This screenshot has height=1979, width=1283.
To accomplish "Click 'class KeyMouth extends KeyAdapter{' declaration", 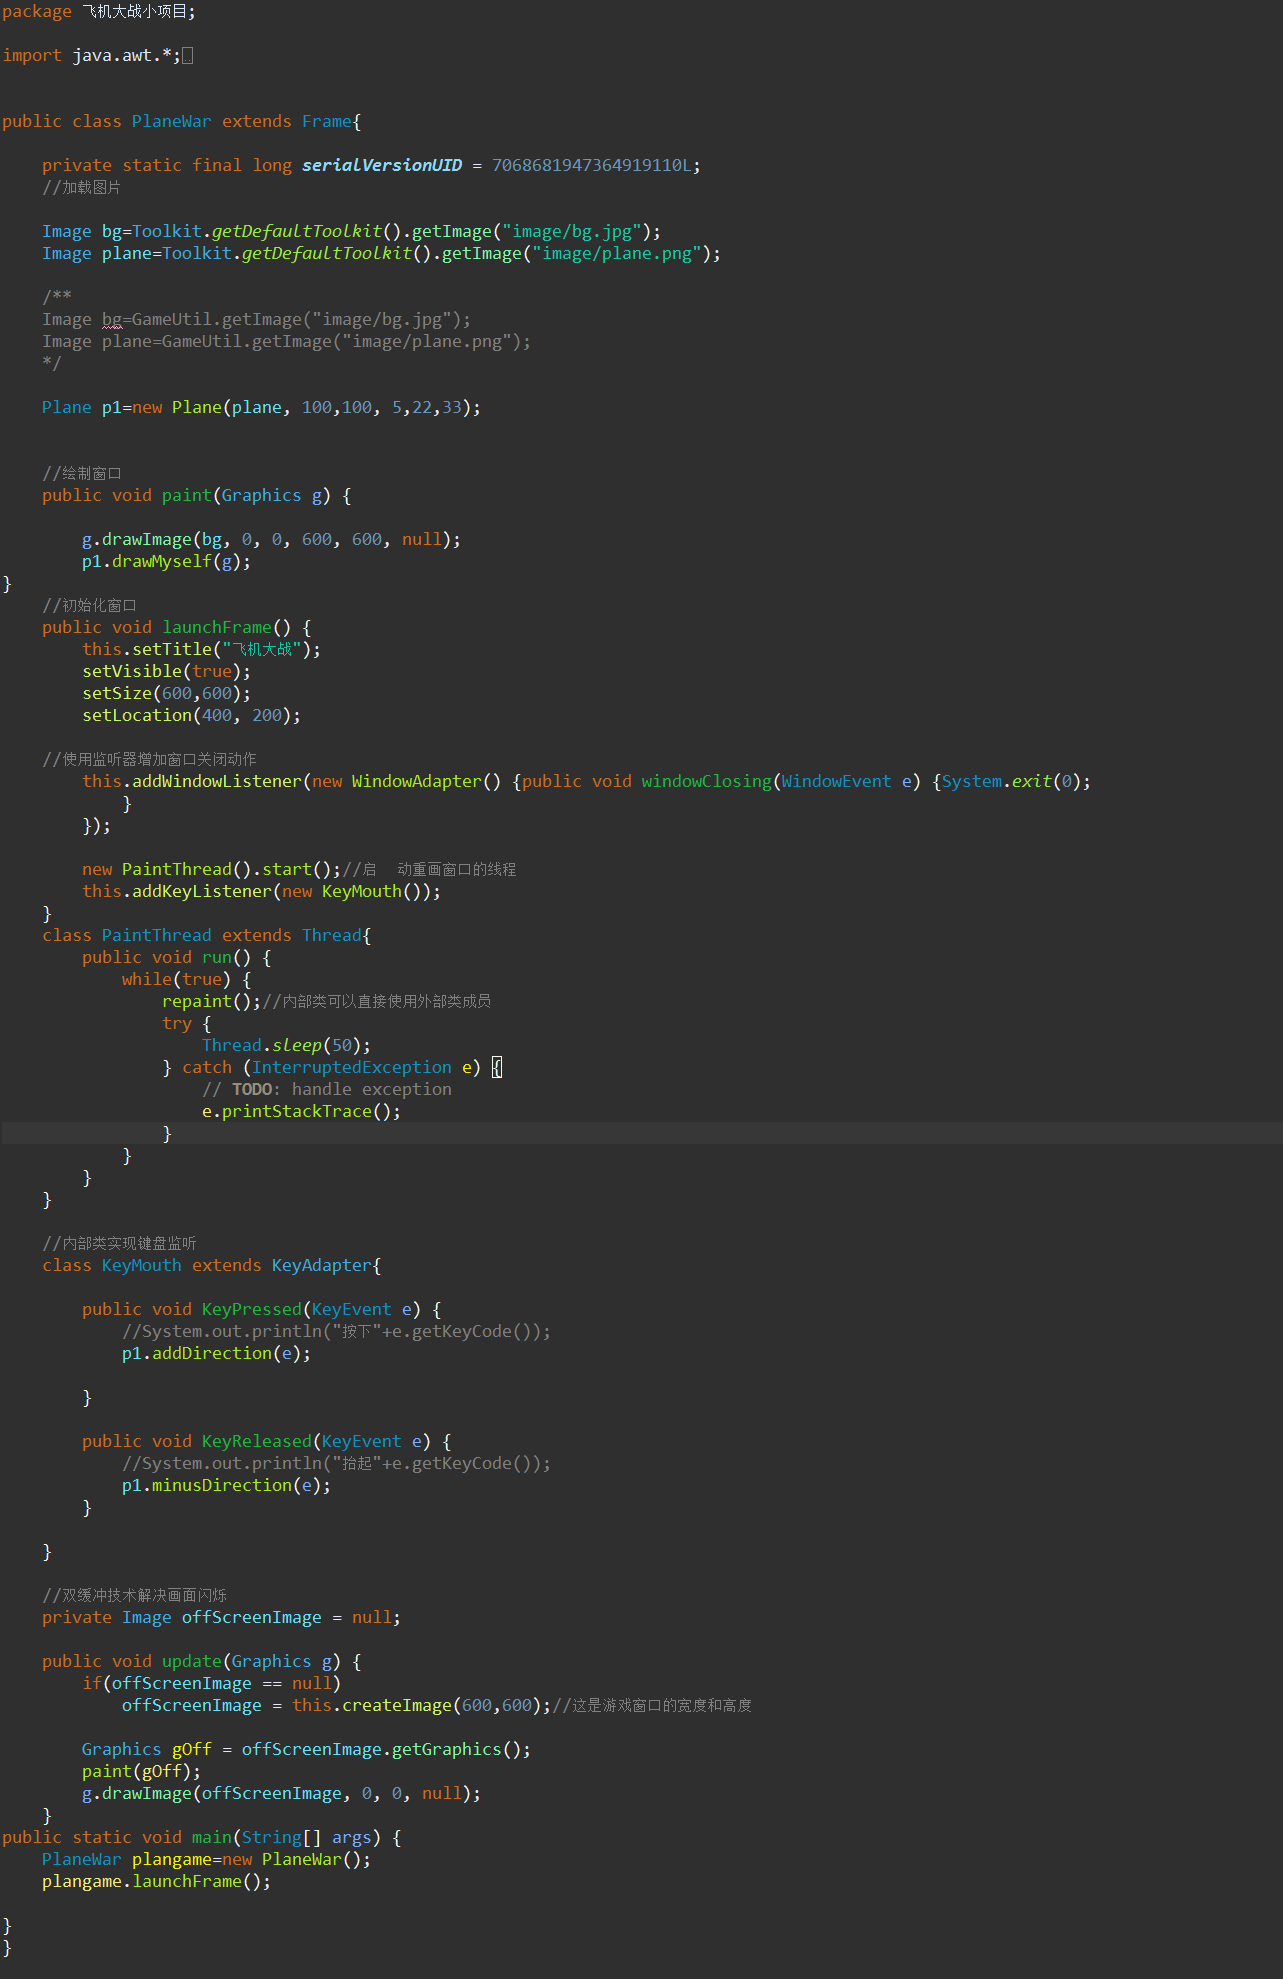I will point(211,1266).
